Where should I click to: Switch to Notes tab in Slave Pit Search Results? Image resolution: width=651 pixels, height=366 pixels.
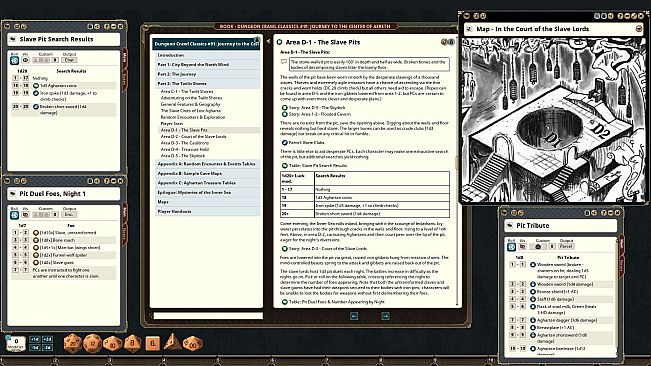click(124, 78)
